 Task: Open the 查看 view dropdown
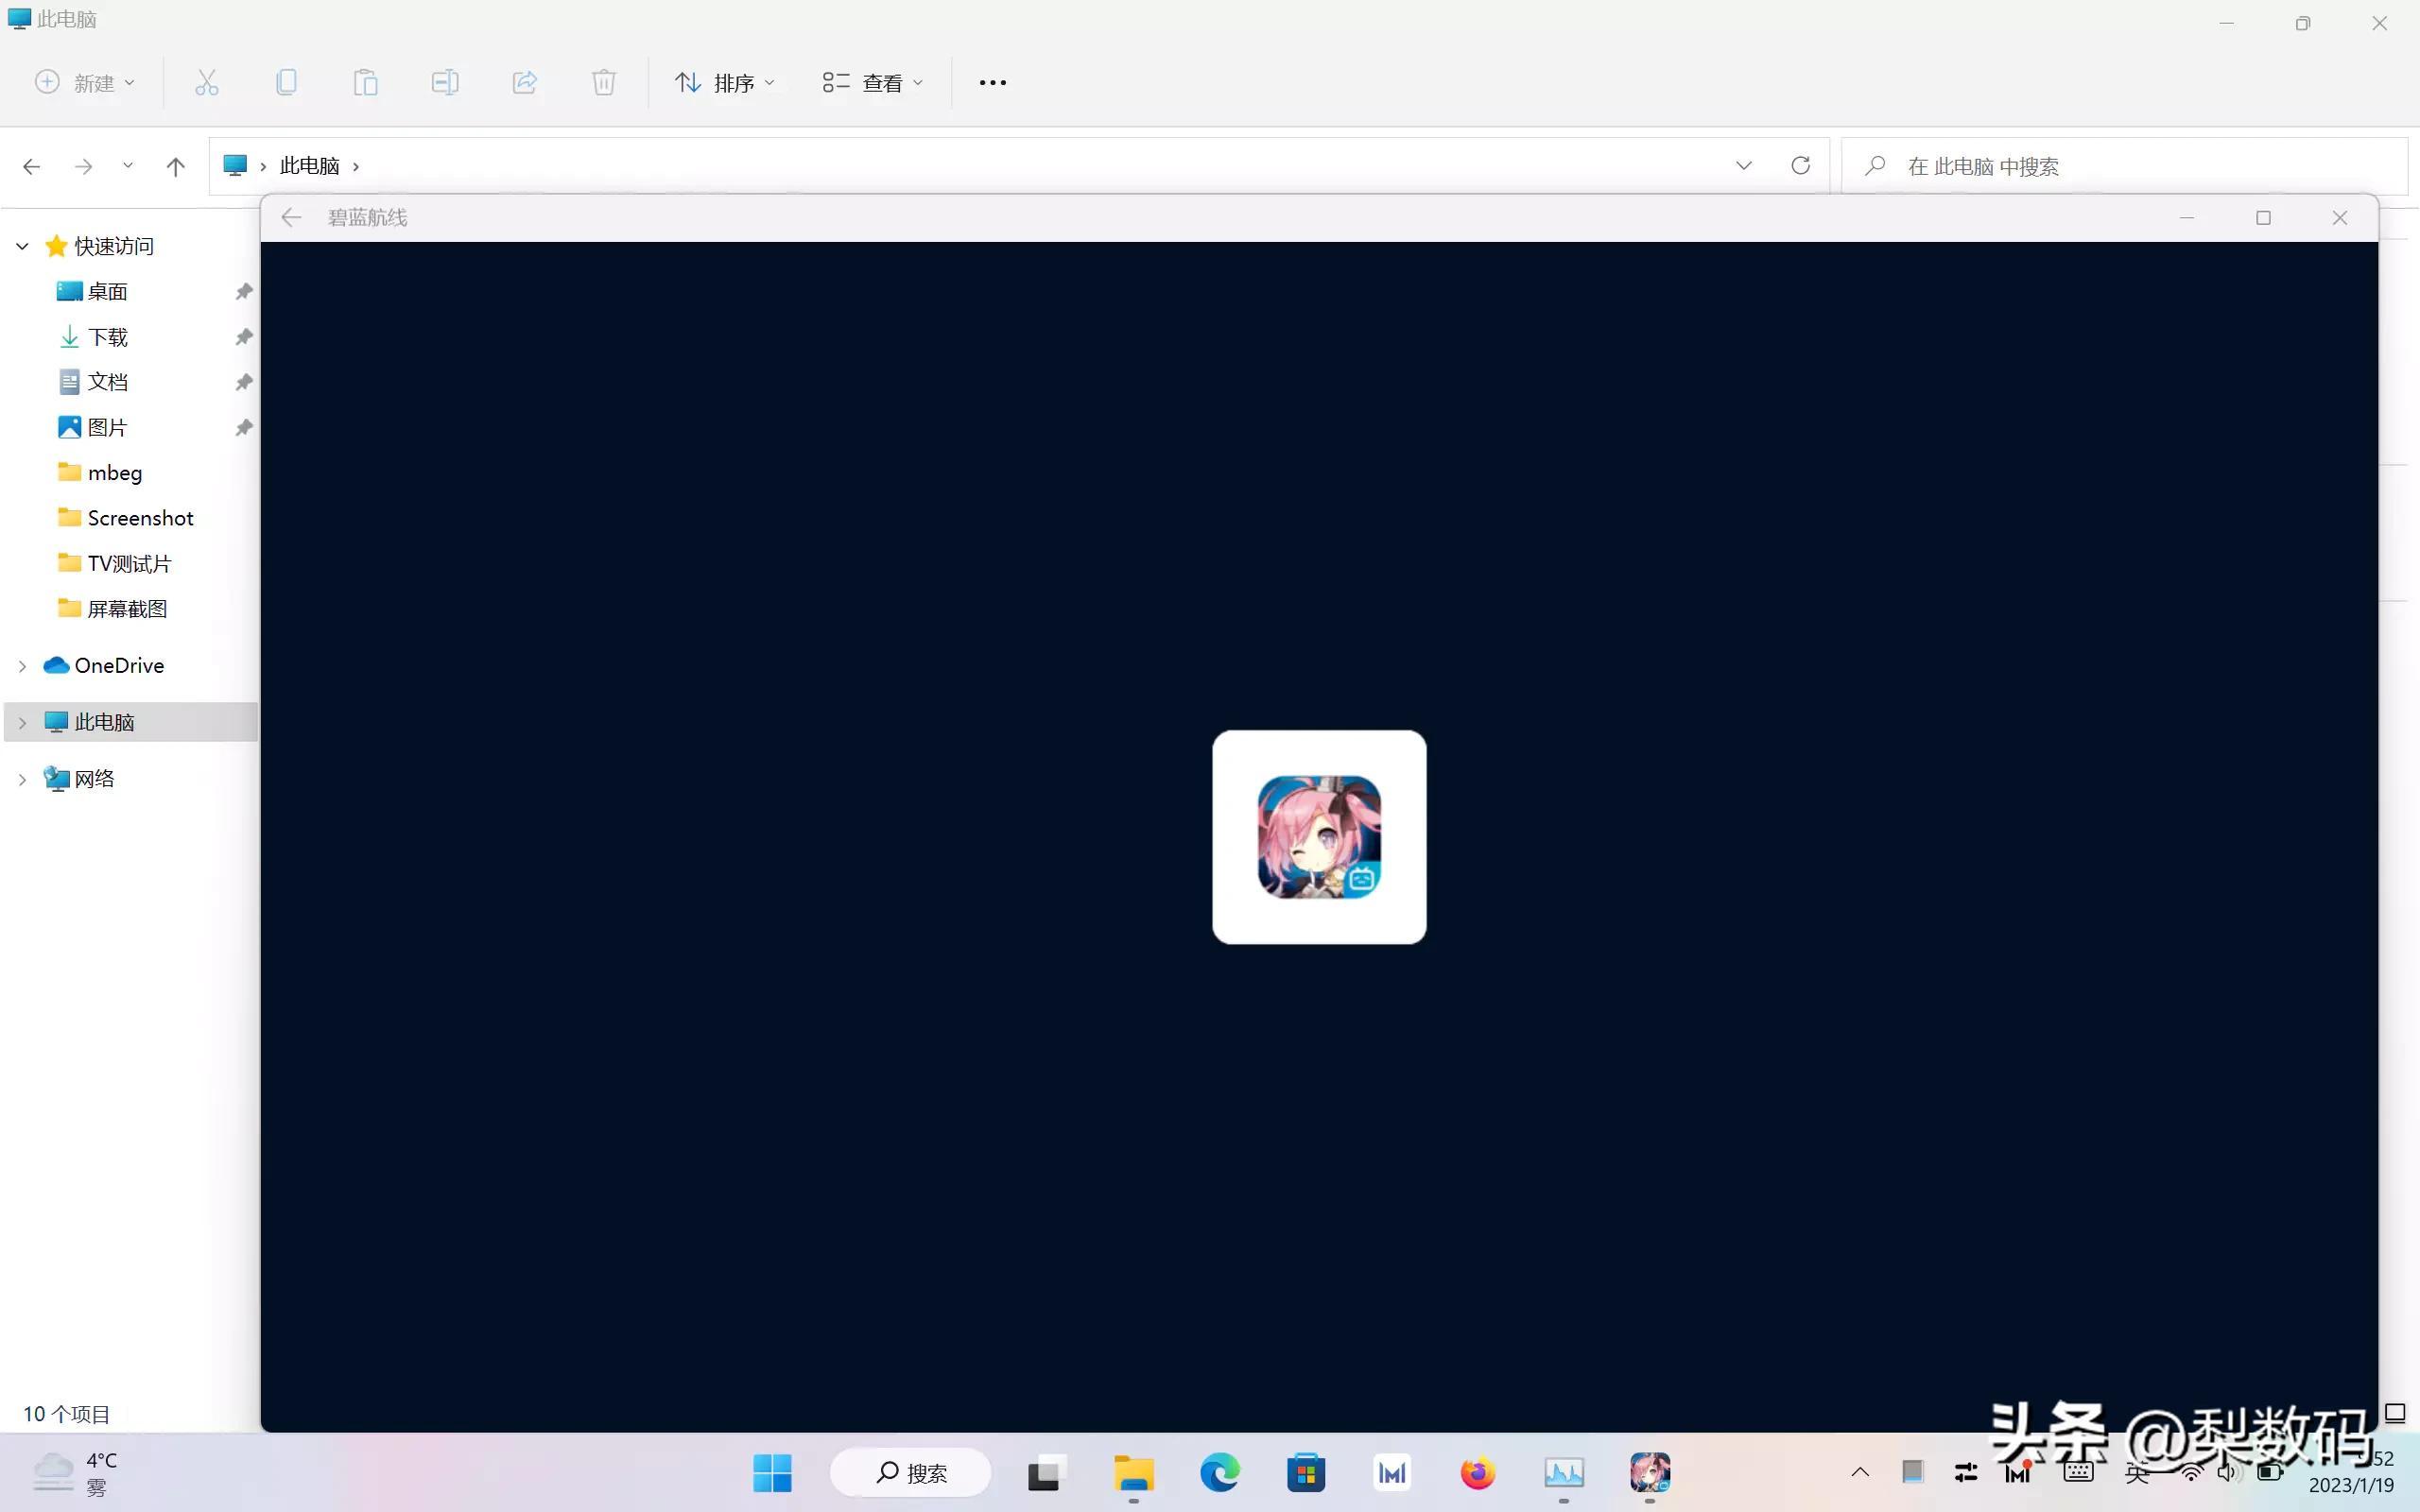pyautogui.click(x=872, y=83)
